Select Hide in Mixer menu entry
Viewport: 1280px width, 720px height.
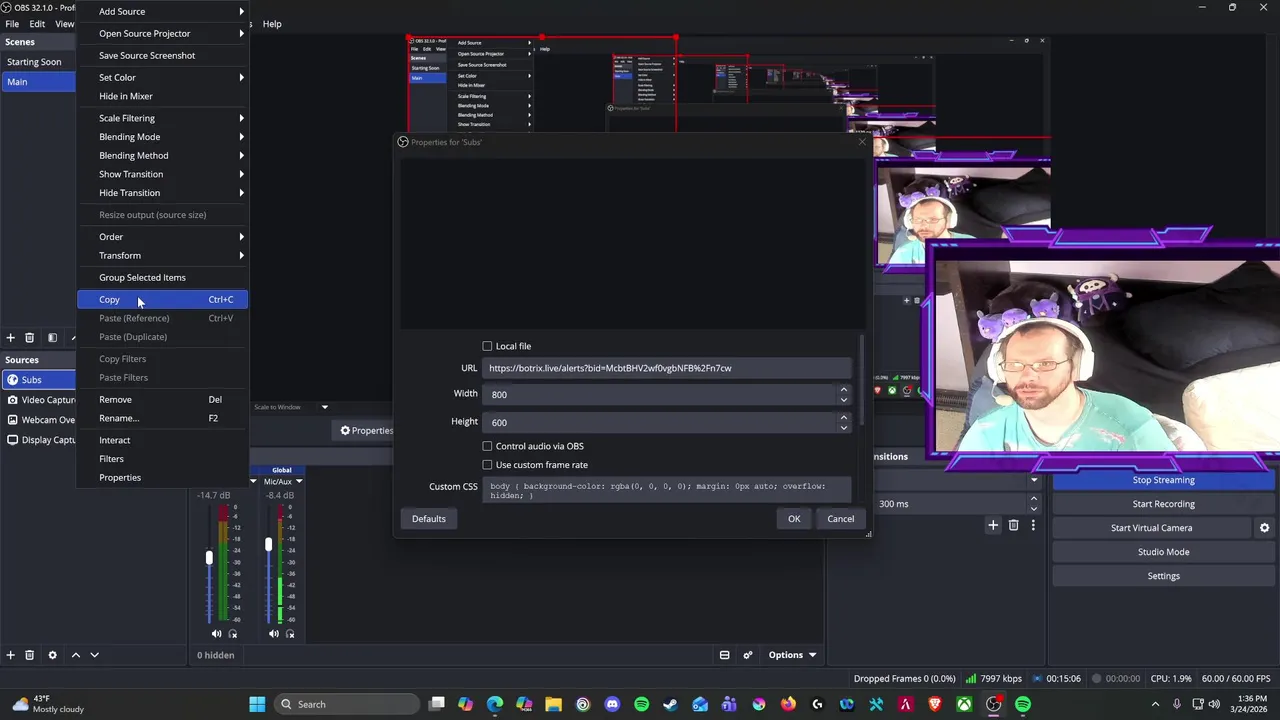[162, 96]
